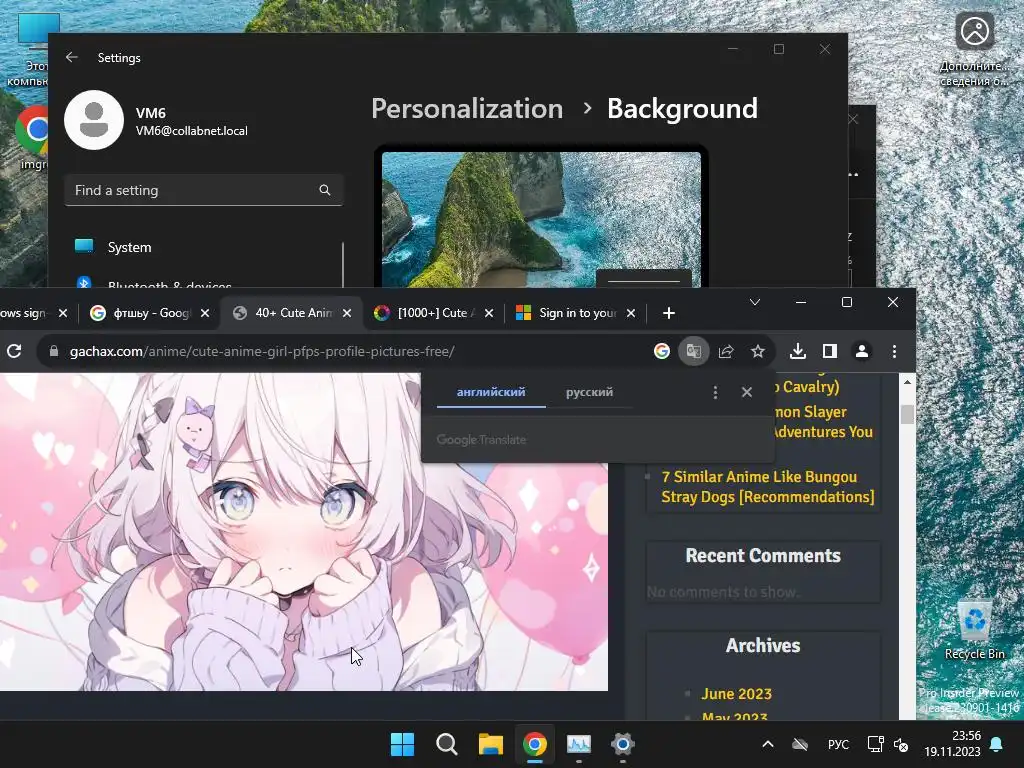
Task: Expand Chrome tab search dropdown
Action: tap(755, 302)
